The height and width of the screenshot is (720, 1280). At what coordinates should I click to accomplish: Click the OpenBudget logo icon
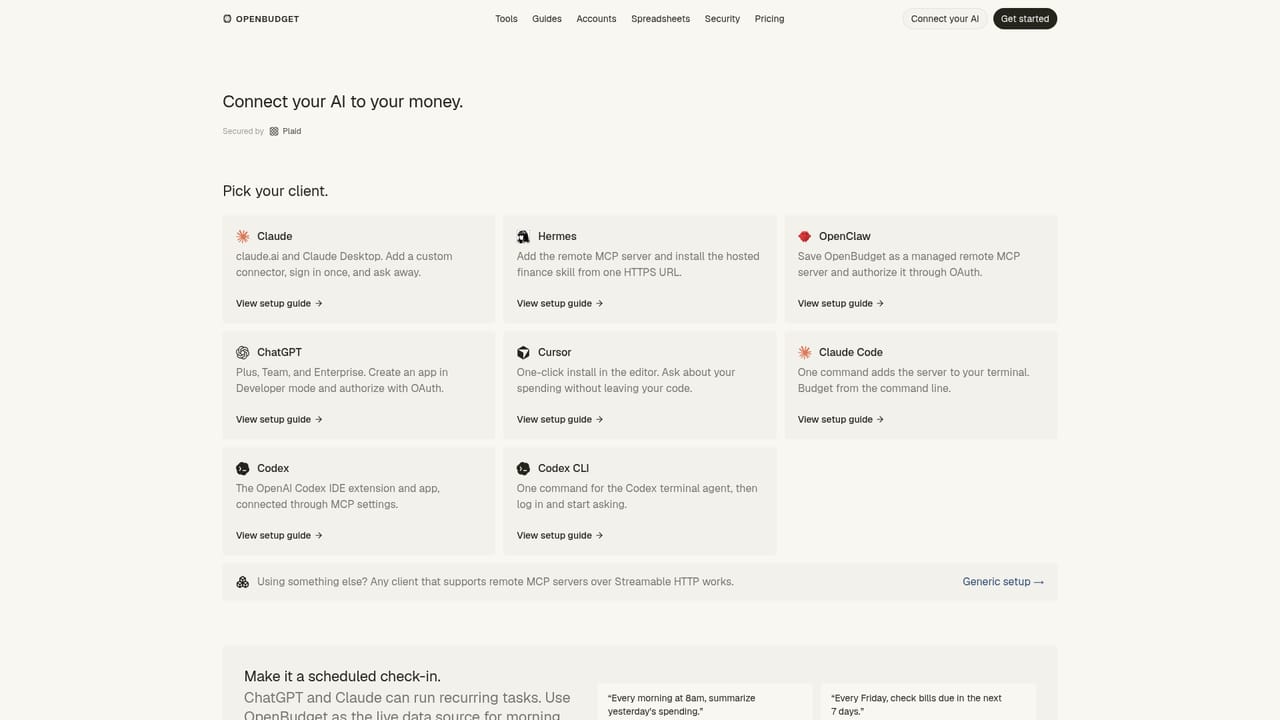pos(227,19)
